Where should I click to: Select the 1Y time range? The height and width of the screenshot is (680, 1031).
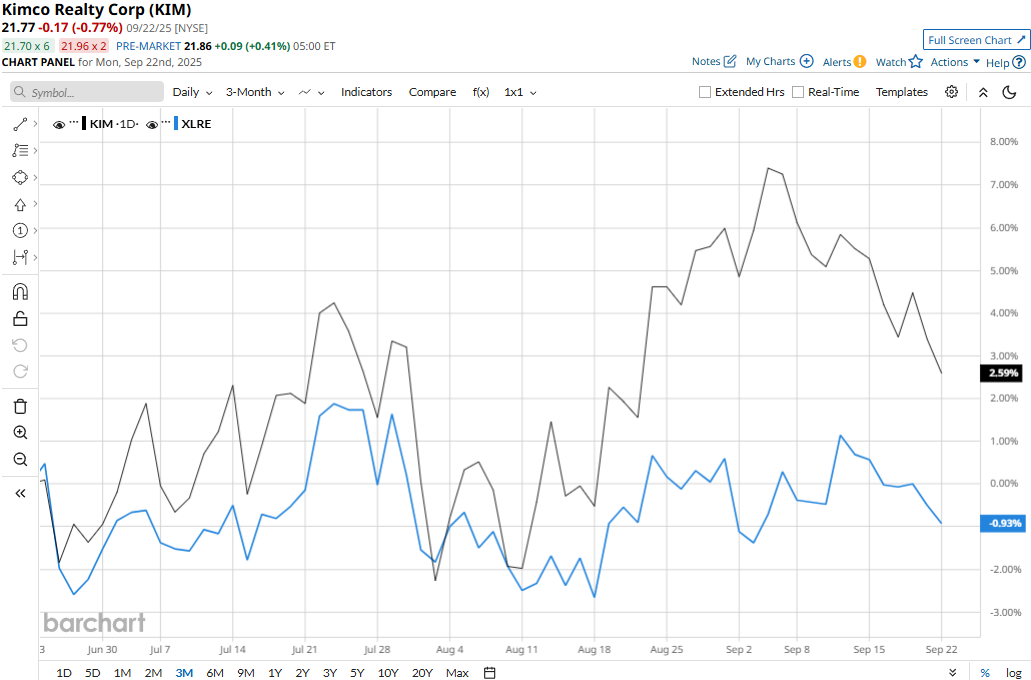coord(275,673)
